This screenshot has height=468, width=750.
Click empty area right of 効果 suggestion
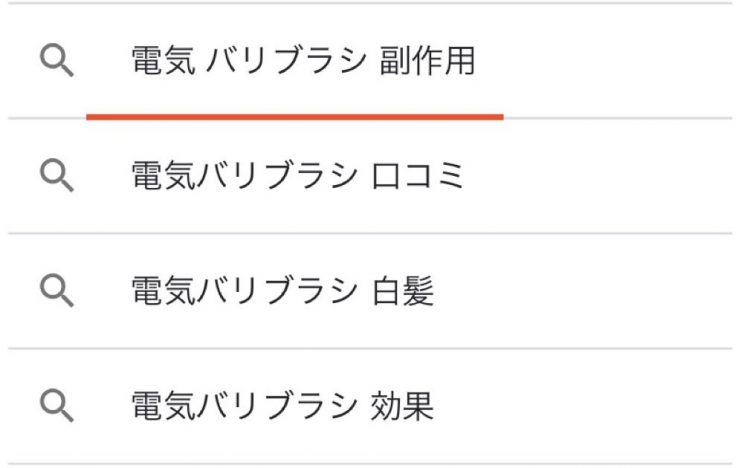click(x=584, y=406)
